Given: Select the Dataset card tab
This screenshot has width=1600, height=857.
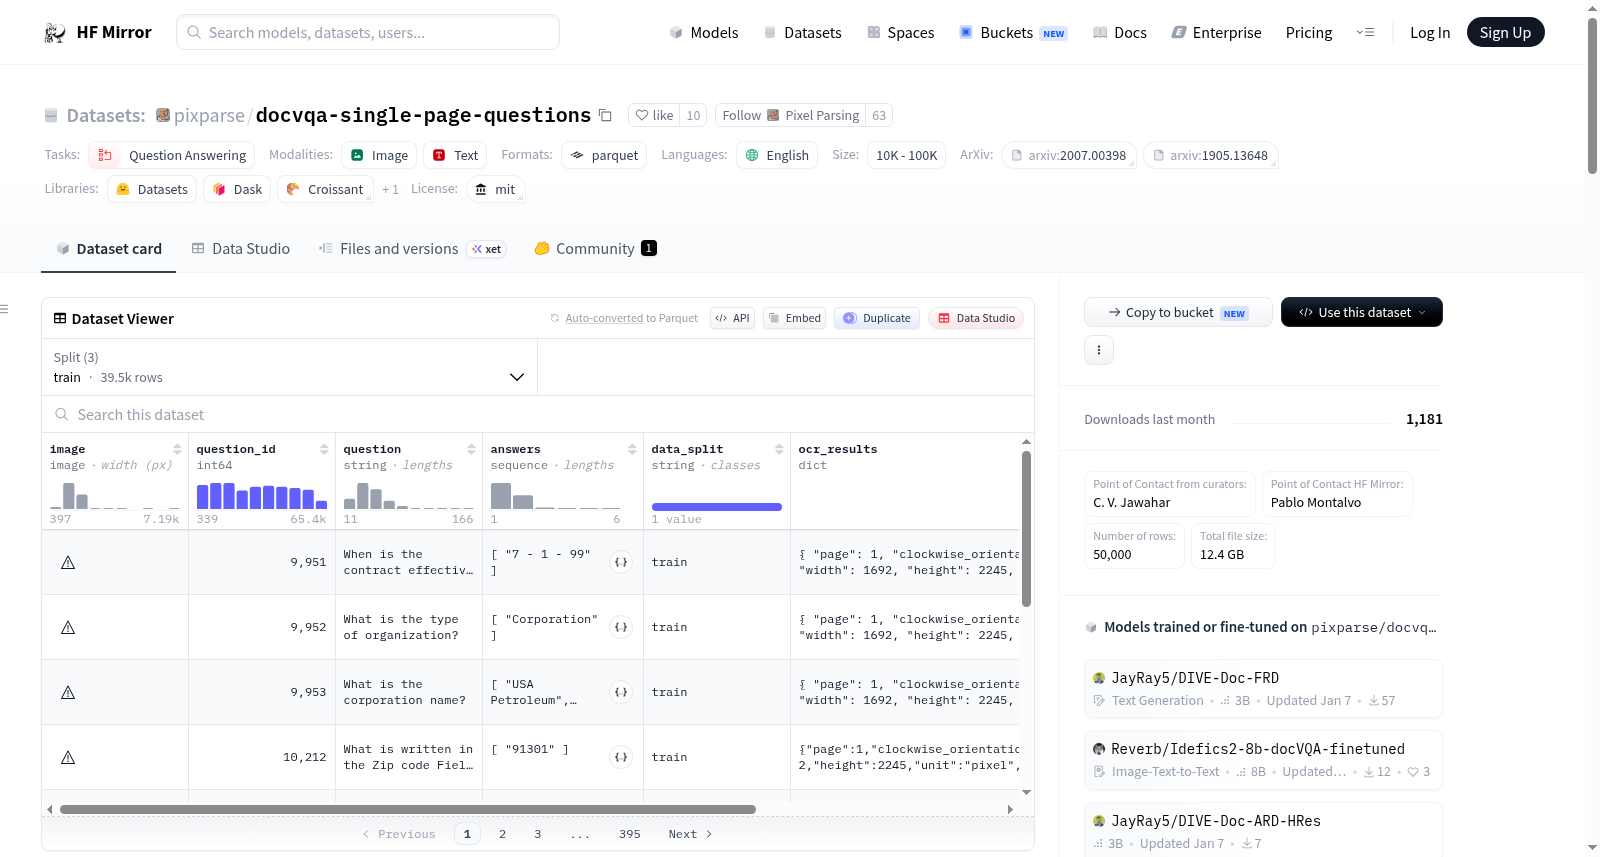Looking at the screenshot, I should coord(109,248).
